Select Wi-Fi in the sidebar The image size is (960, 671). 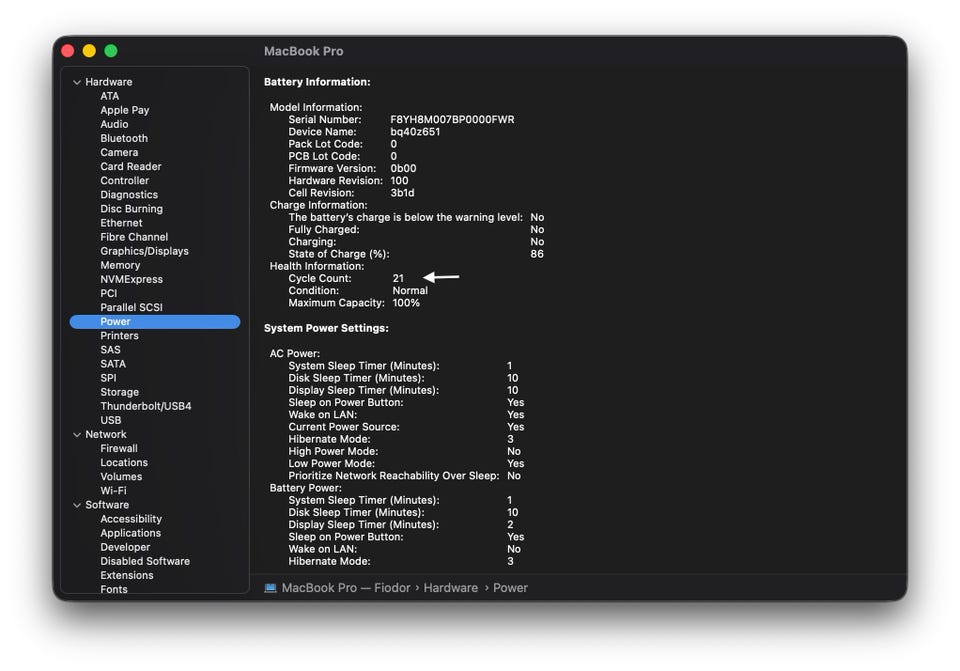pyautogui.click(x=113, y=490)
